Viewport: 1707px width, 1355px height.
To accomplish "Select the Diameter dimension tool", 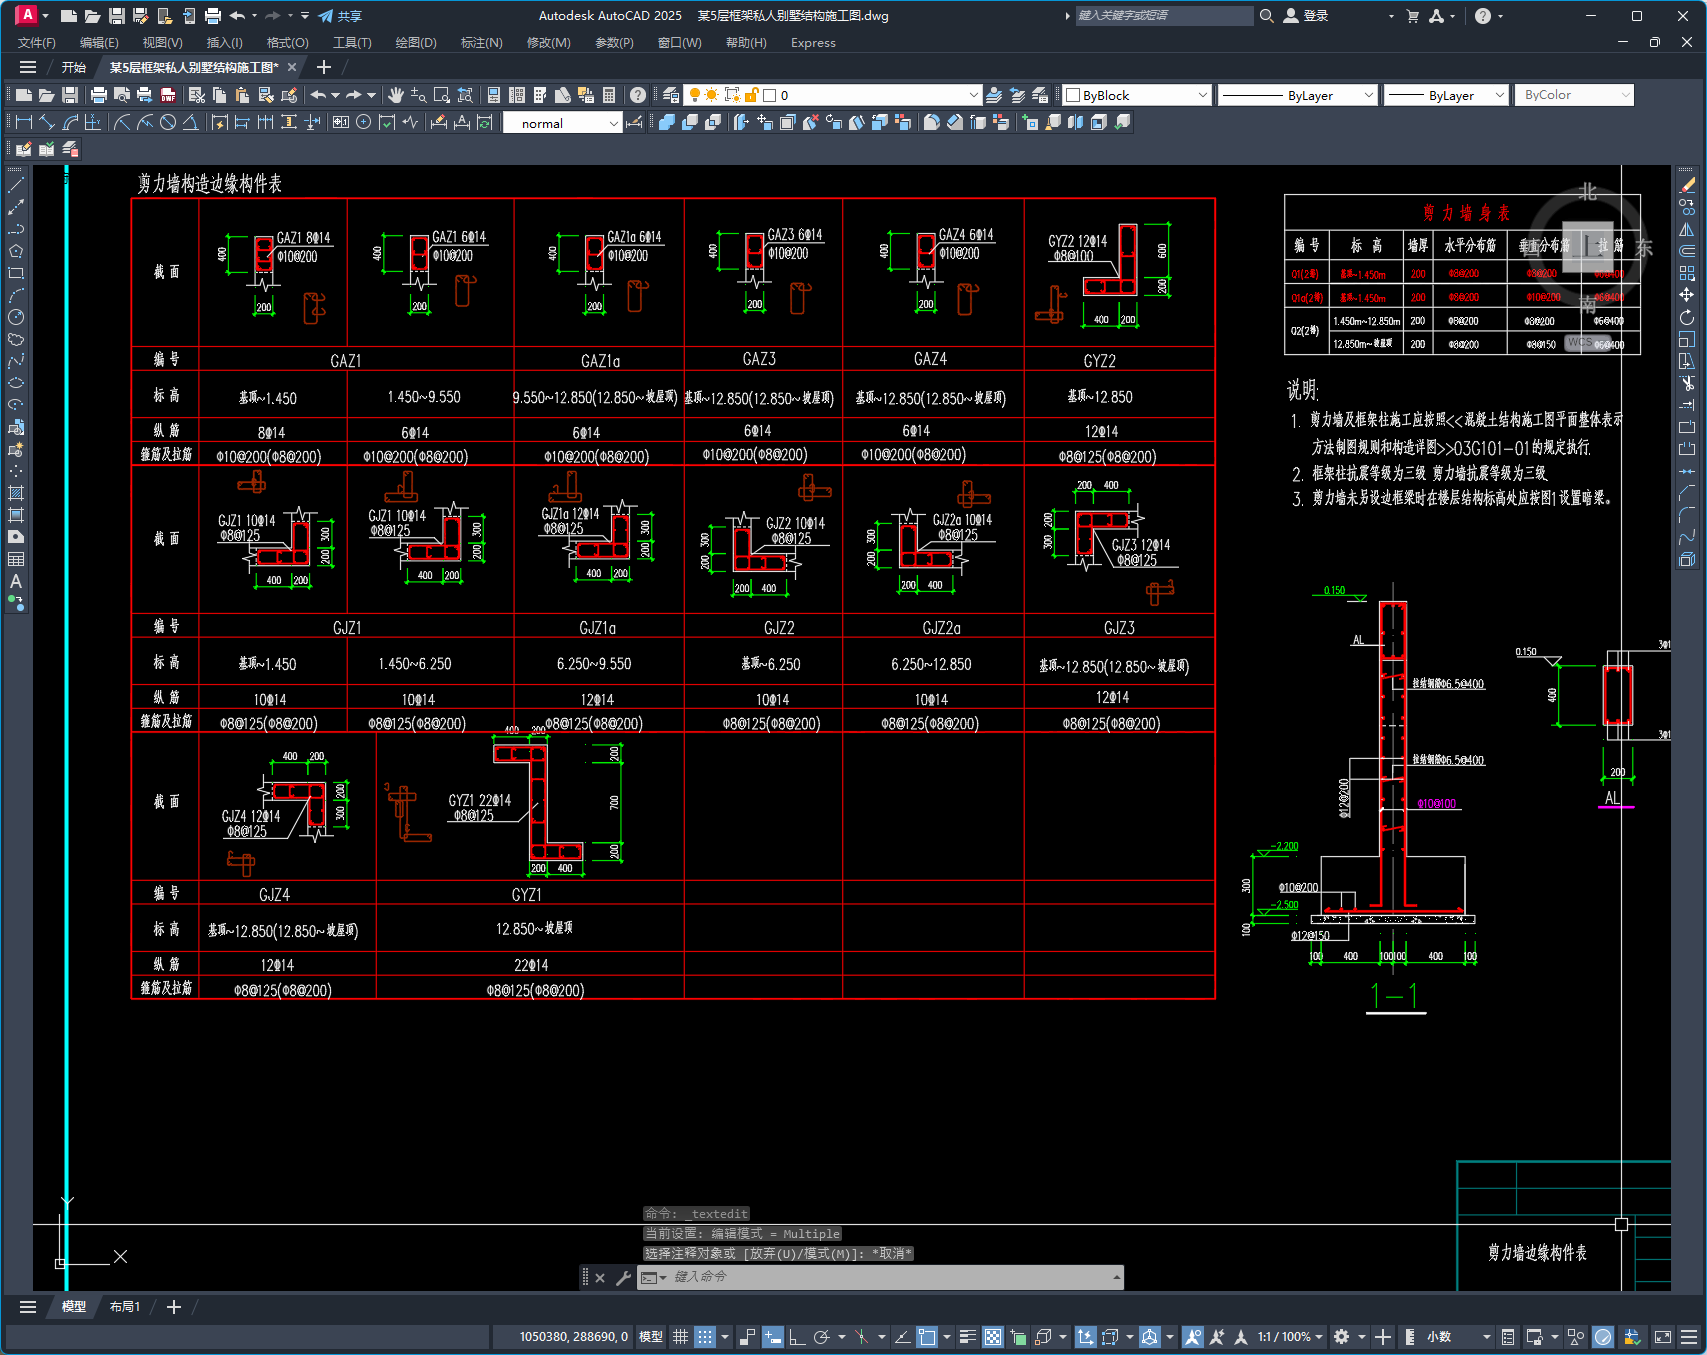I will point(168,122).
